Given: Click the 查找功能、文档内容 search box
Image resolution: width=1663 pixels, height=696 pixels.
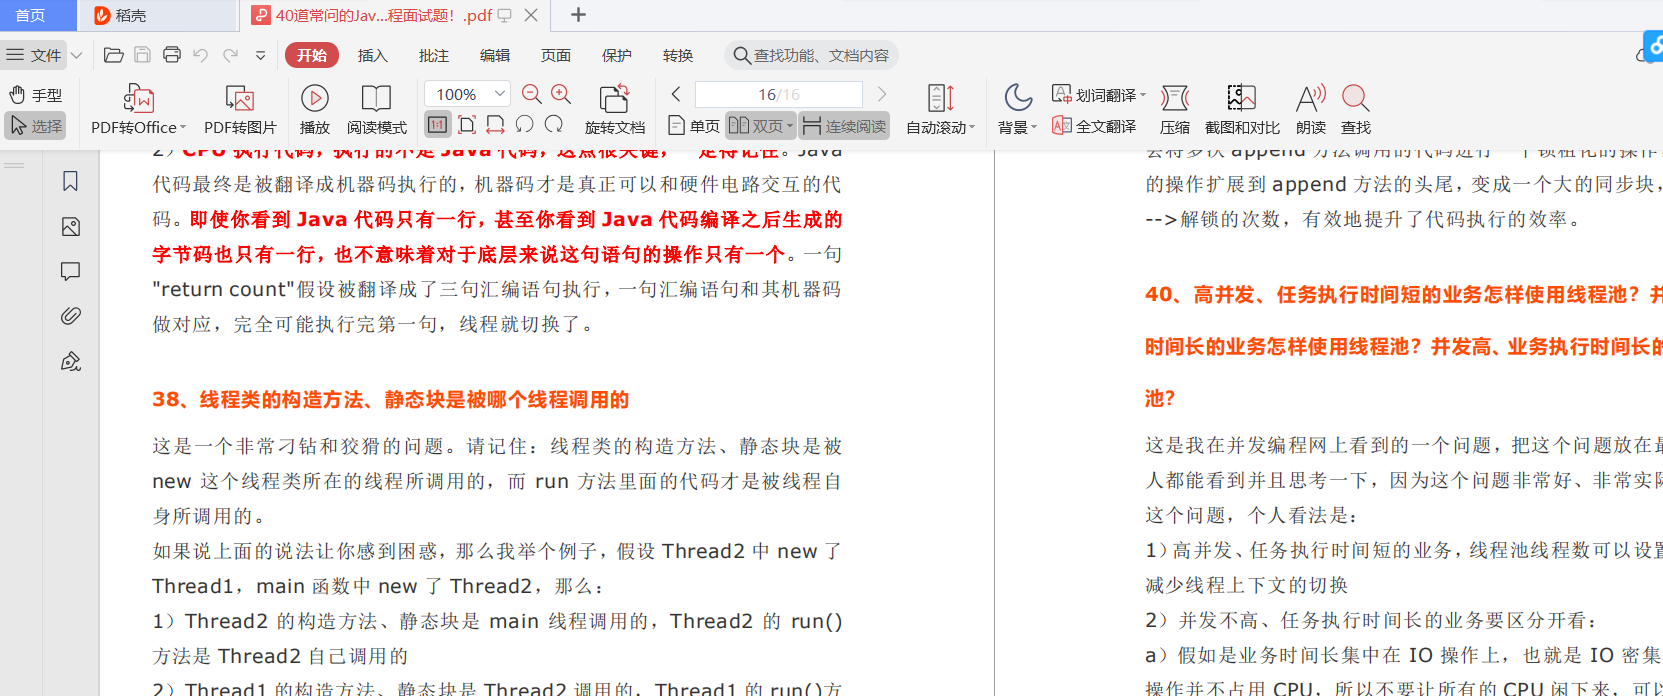Looking at the screenshot, I should pos(811,55).
